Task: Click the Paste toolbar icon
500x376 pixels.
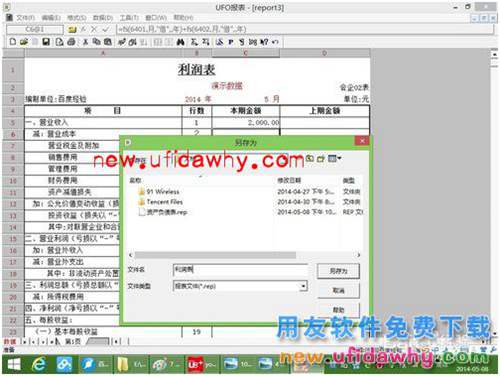Action: coord(108,42)
